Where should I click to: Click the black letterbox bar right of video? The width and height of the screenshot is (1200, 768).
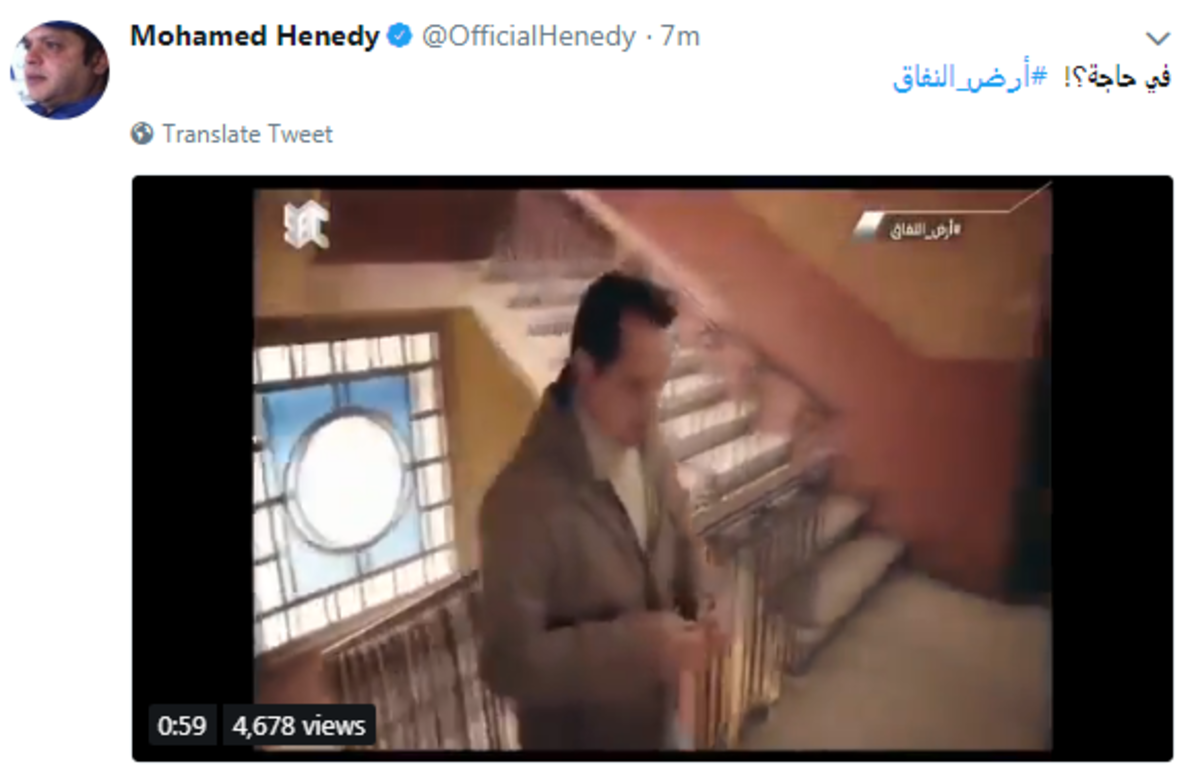[1112, 468]
